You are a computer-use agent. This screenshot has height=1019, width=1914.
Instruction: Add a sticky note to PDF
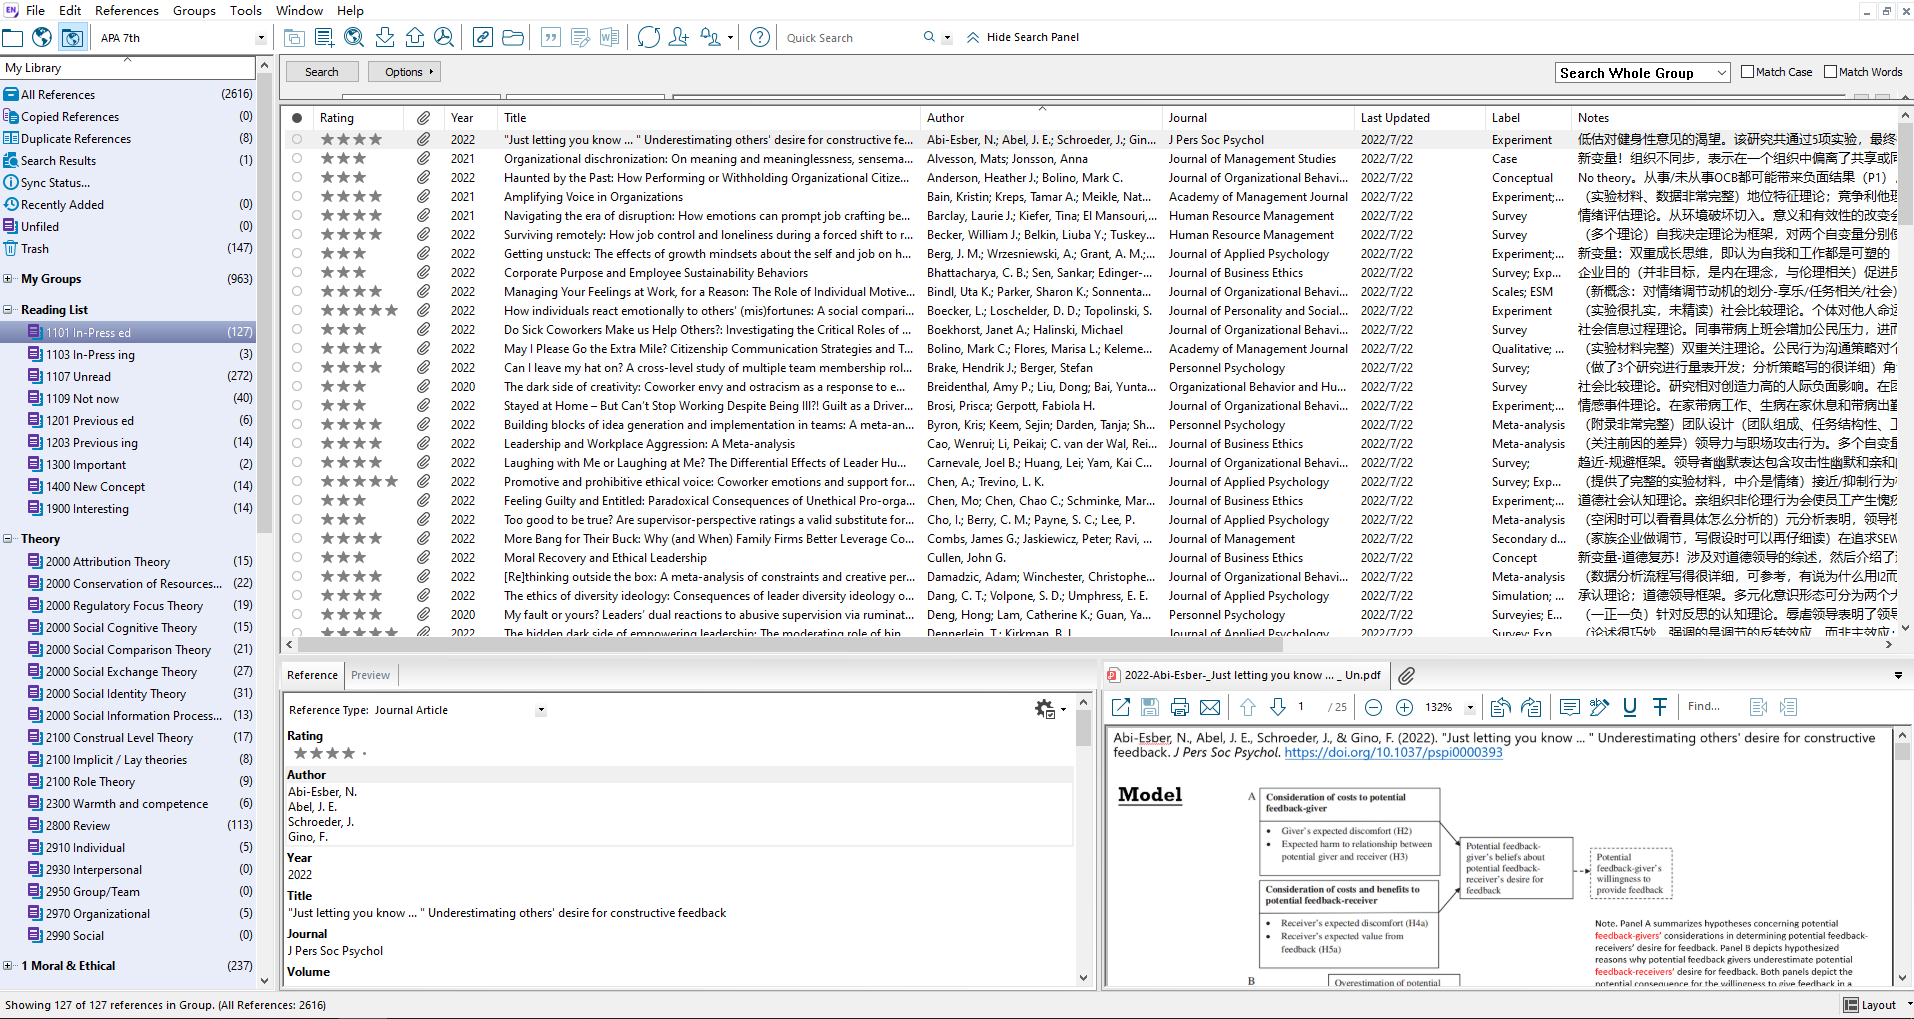1570,707
